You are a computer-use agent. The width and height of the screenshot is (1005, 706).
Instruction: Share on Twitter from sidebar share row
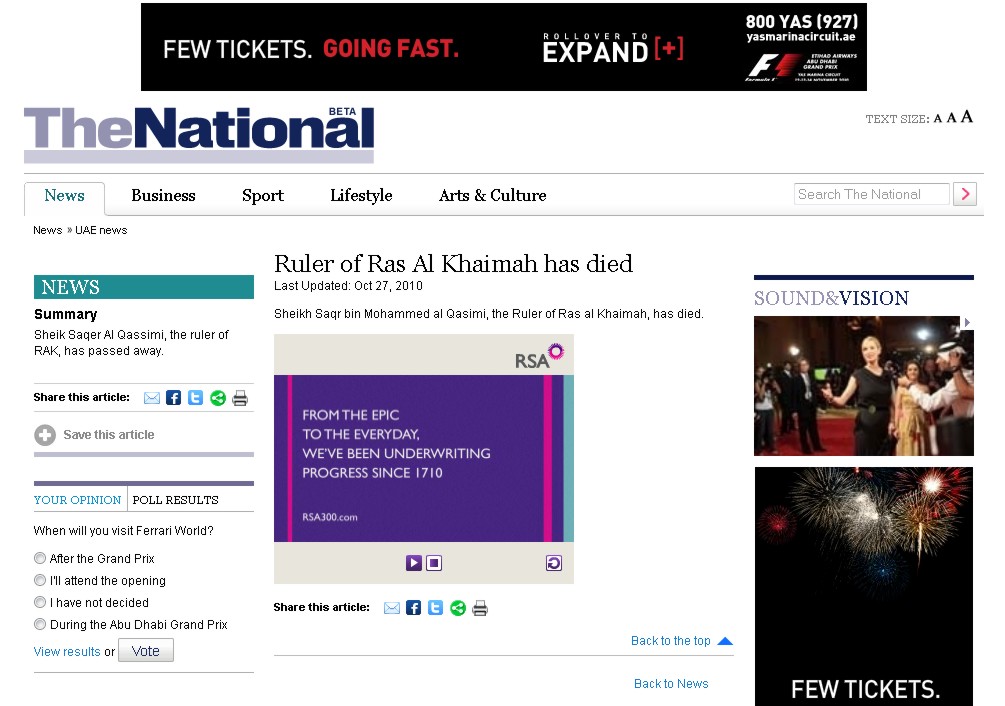point(195,398)
